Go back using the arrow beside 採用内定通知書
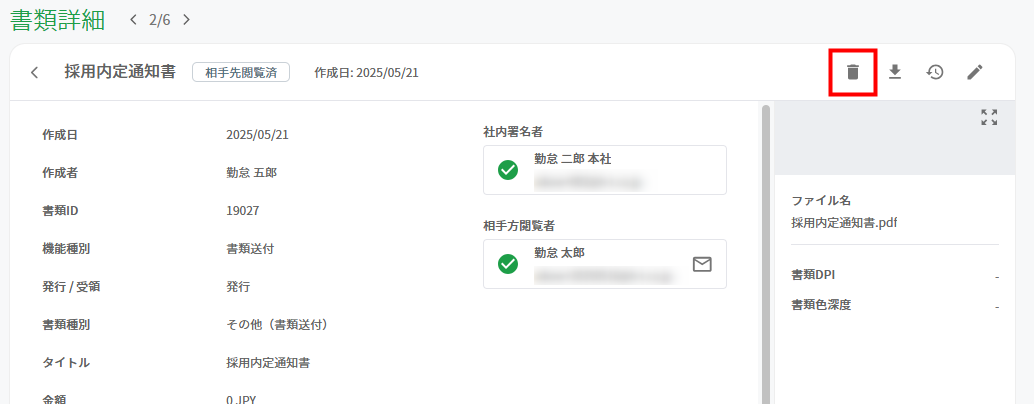This screenshot has width=1034, height=404. pos(34,72)
